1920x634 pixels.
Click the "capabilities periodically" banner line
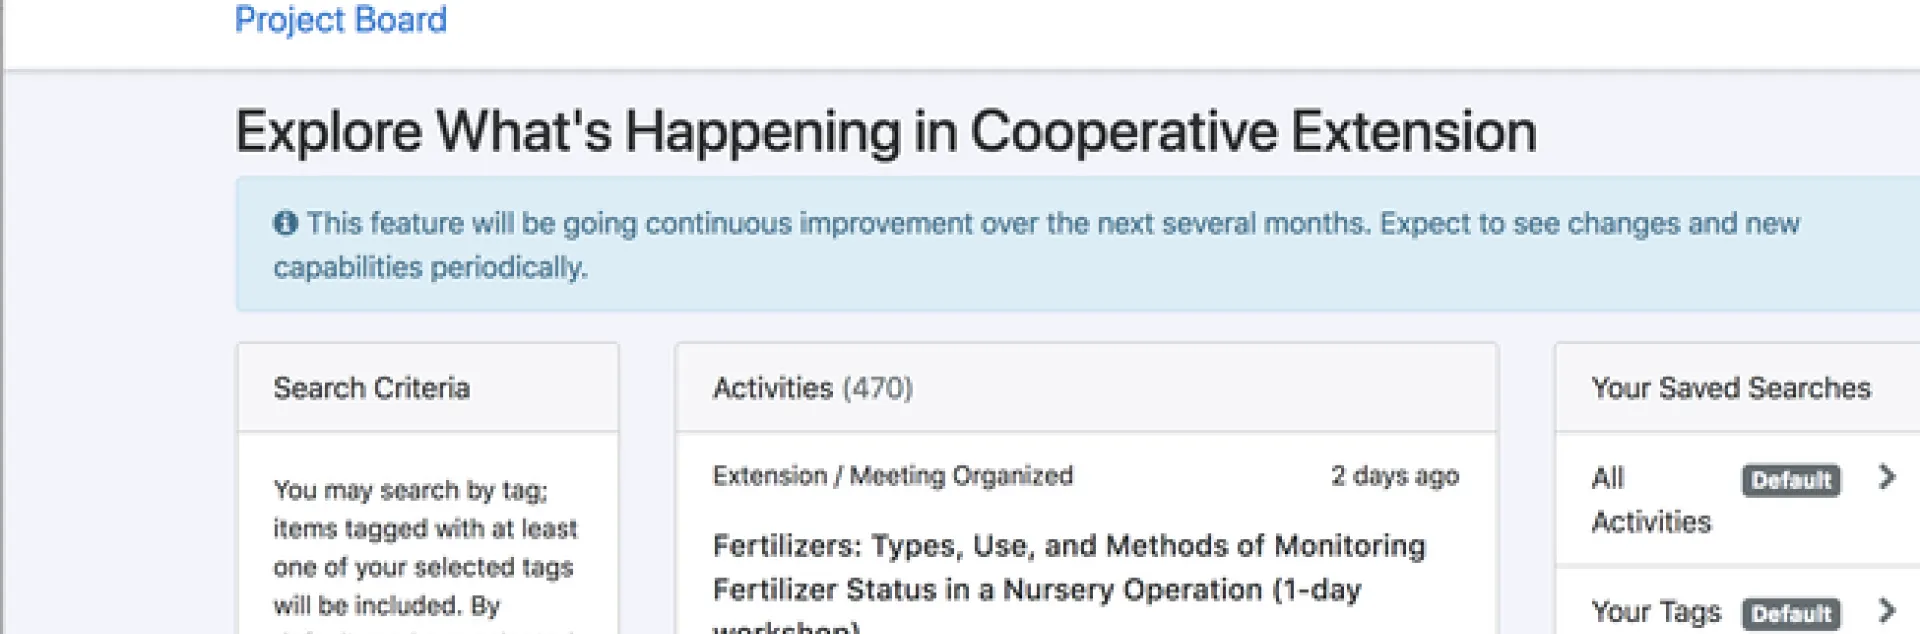tap(430, 268)
